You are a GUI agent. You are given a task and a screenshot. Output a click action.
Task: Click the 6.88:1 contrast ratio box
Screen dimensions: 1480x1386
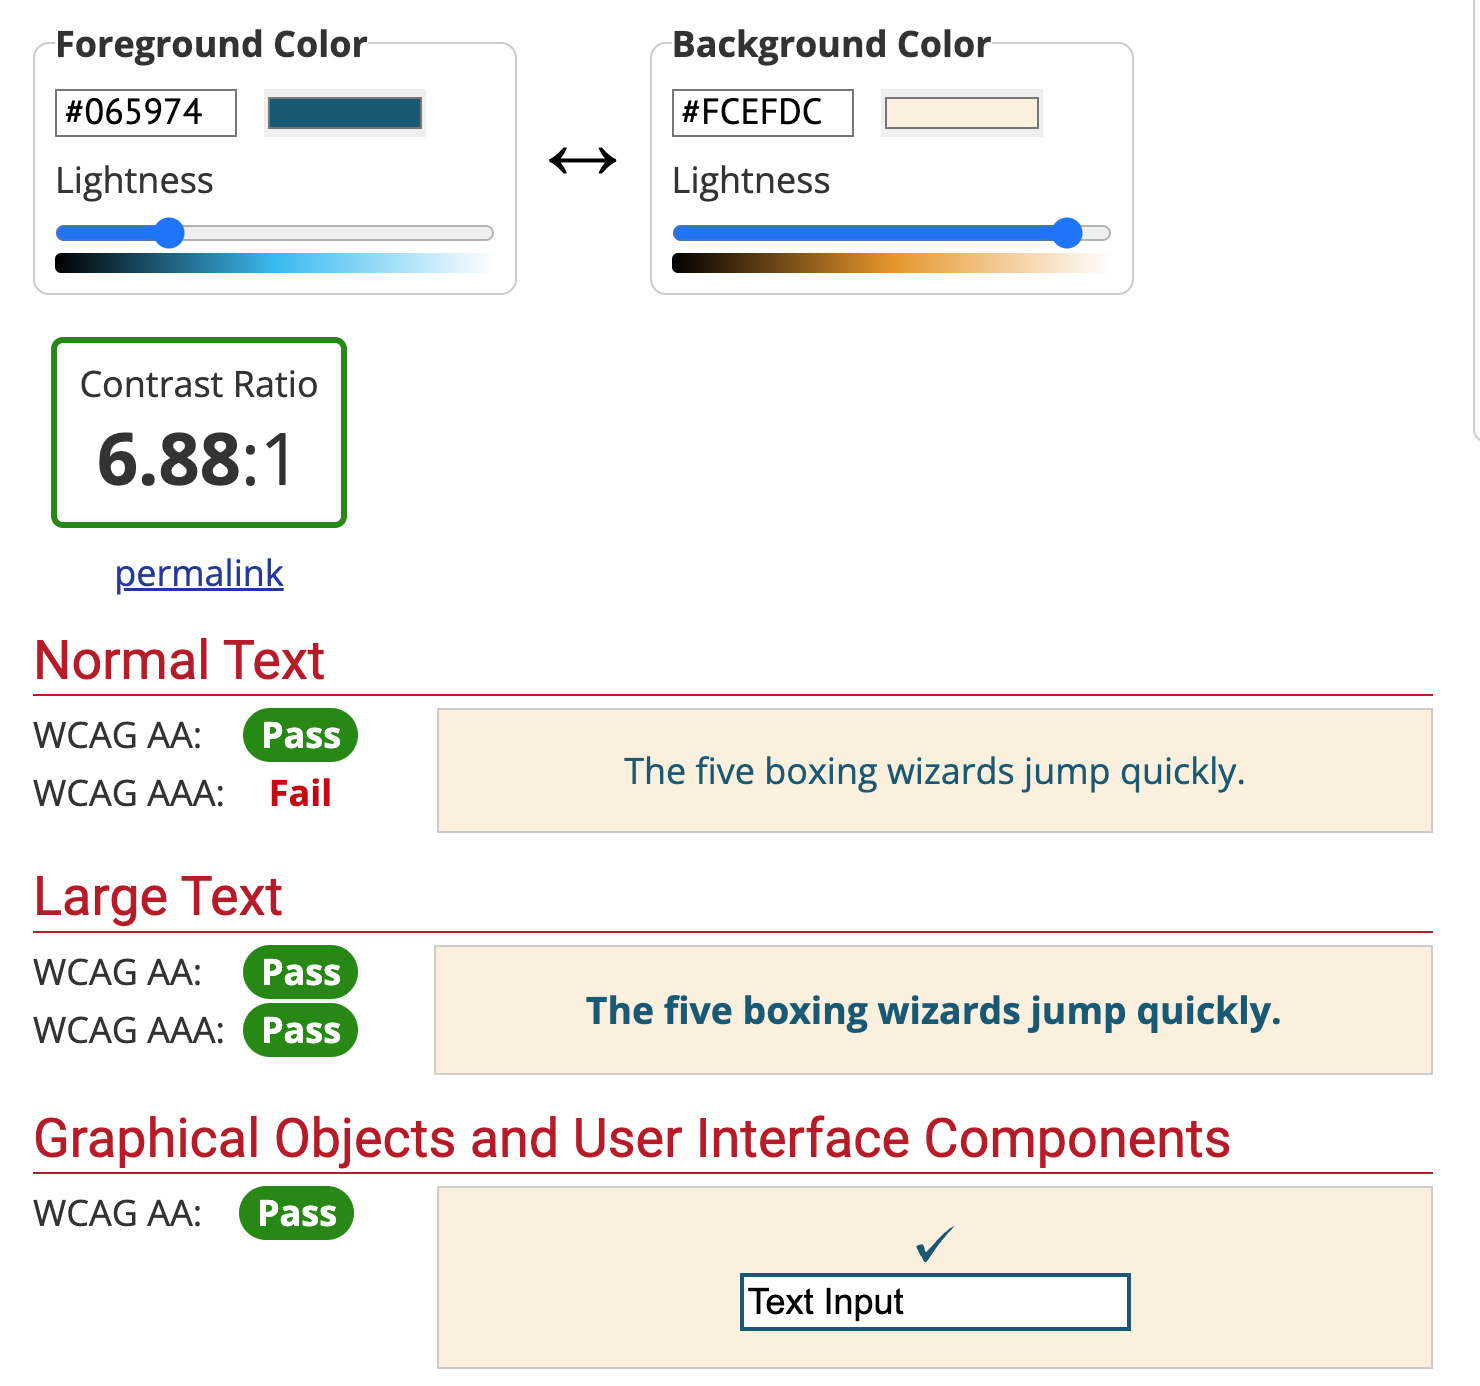click(199, 432)
